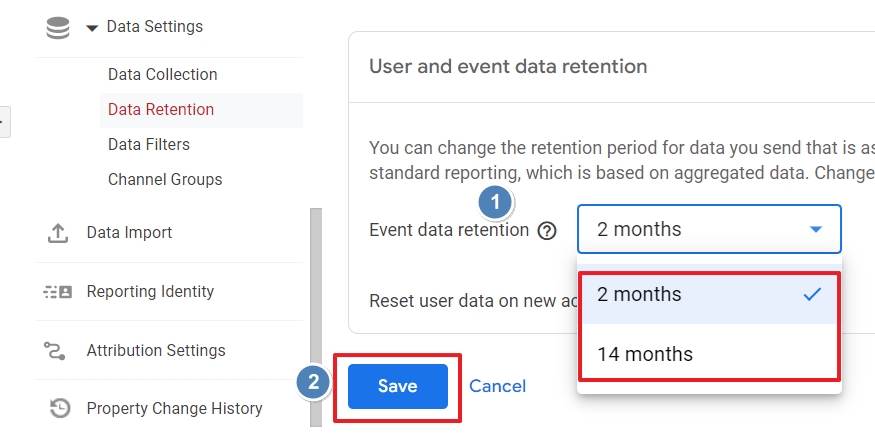Collapse the Data Settings section arrow
The image size is (875, 434).
(92, 28)
